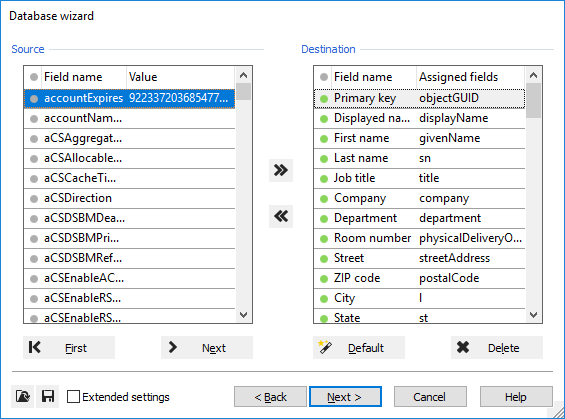Open Help for the wizard
565x419 pixels.
click(x=516, y=397)
